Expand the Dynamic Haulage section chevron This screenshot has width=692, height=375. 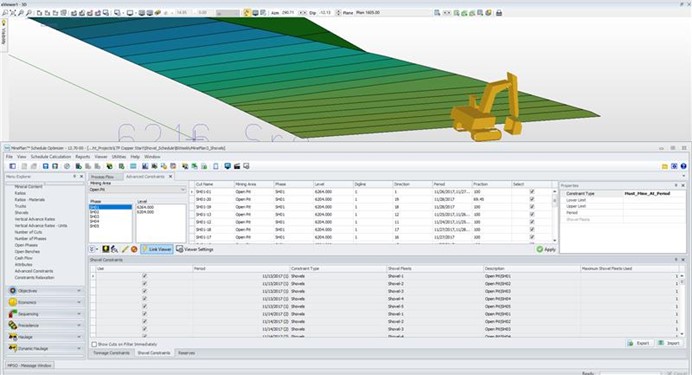point(79,348)
